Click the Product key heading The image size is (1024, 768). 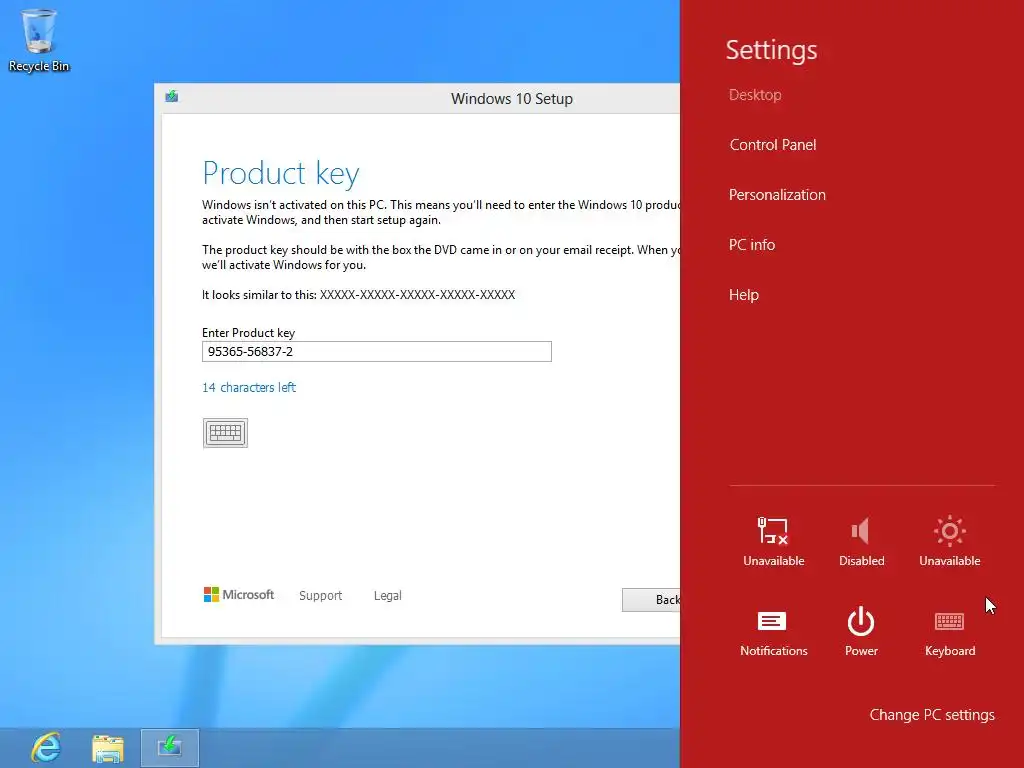point(281,174)
